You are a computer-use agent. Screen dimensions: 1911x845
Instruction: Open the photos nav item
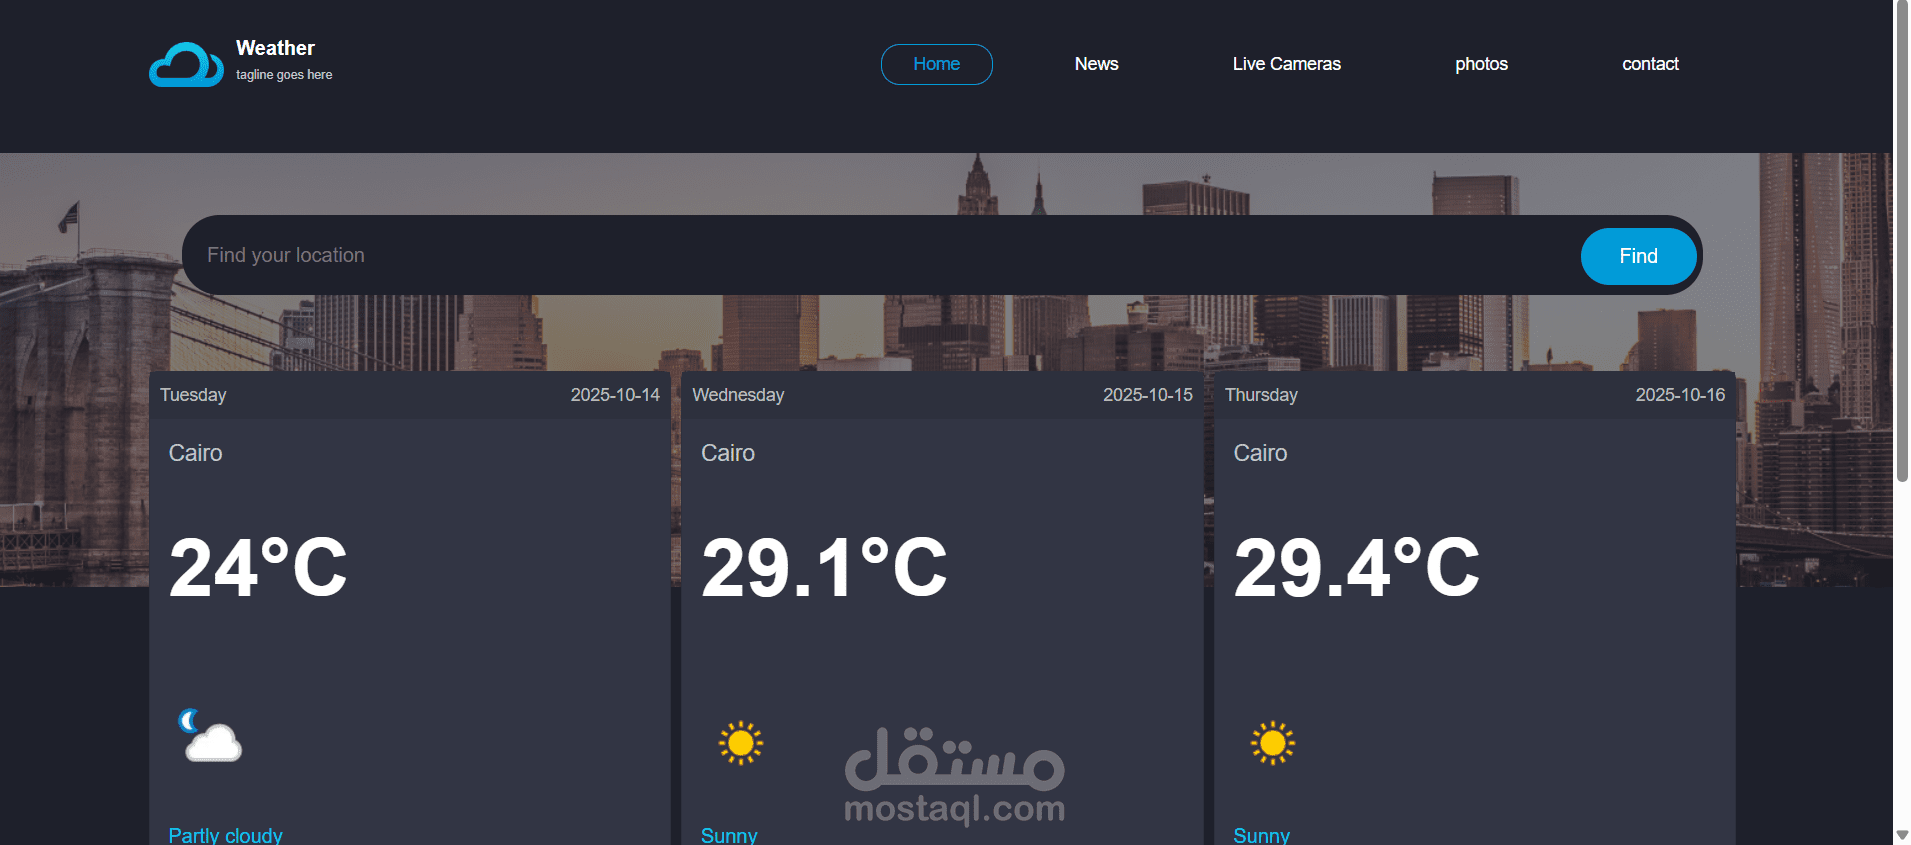click(x=1481, y=64)
